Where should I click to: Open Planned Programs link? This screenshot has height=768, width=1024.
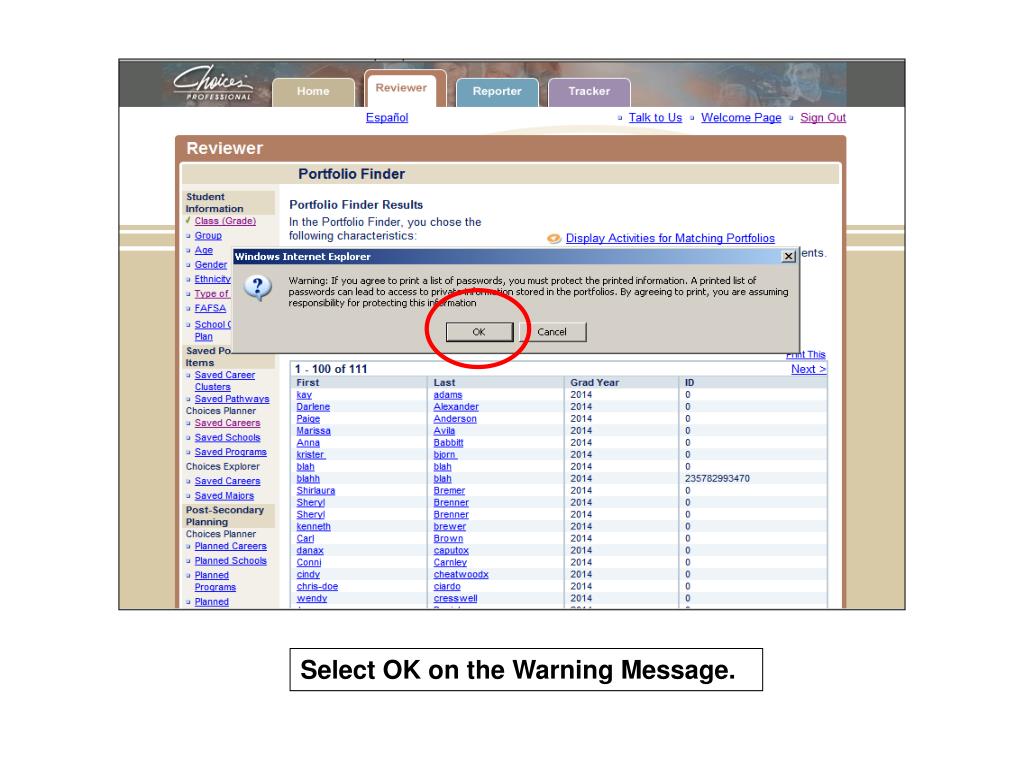pos(216,581)
